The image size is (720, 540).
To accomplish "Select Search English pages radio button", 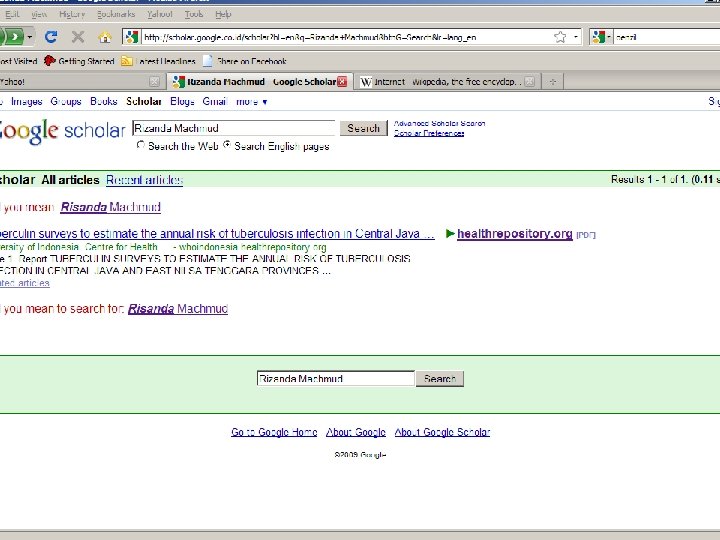I will click(x=227, y=145).
